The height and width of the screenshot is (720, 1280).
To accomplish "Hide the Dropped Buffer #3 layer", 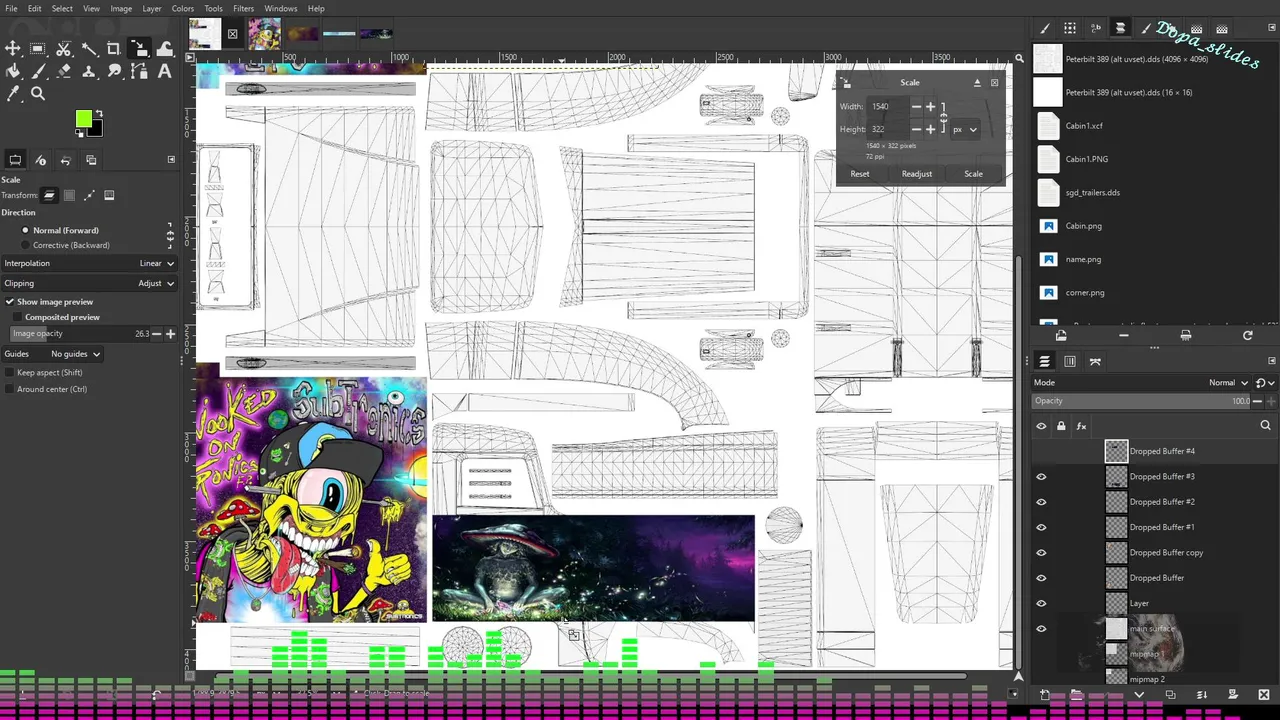I will 1041,477.
